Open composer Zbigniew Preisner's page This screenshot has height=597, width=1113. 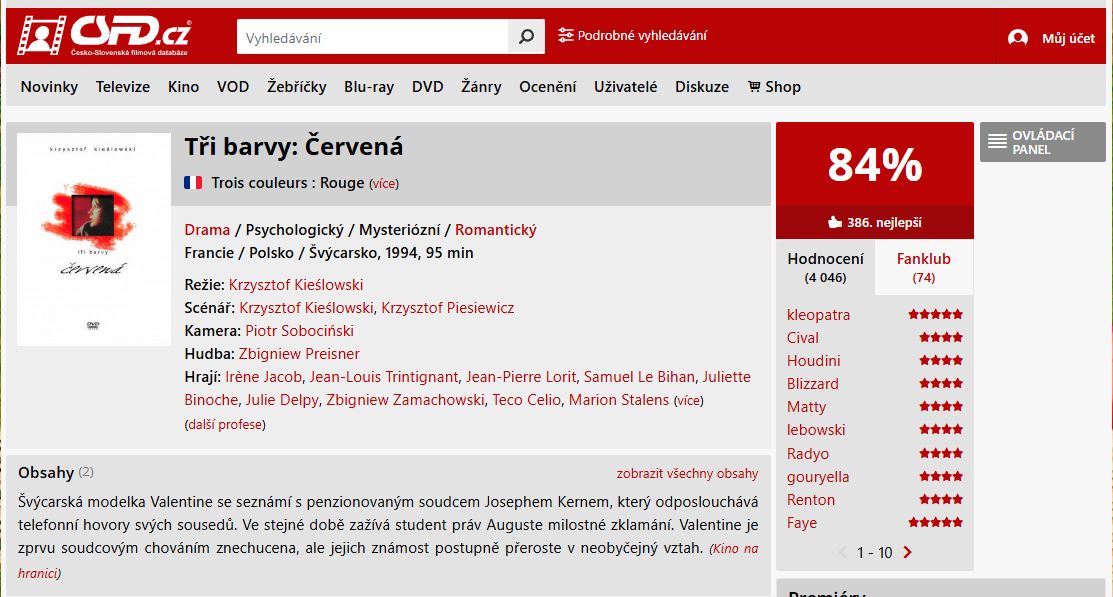click(x=299, y=354)
